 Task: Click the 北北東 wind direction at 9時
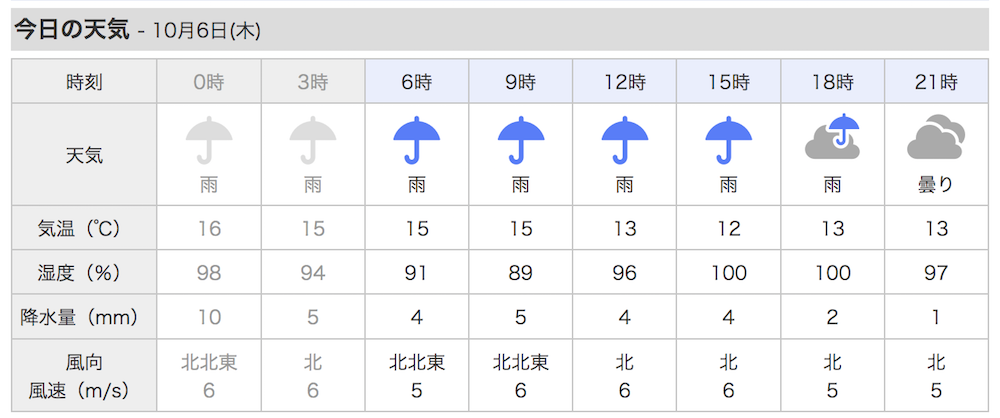coord(520,362)
